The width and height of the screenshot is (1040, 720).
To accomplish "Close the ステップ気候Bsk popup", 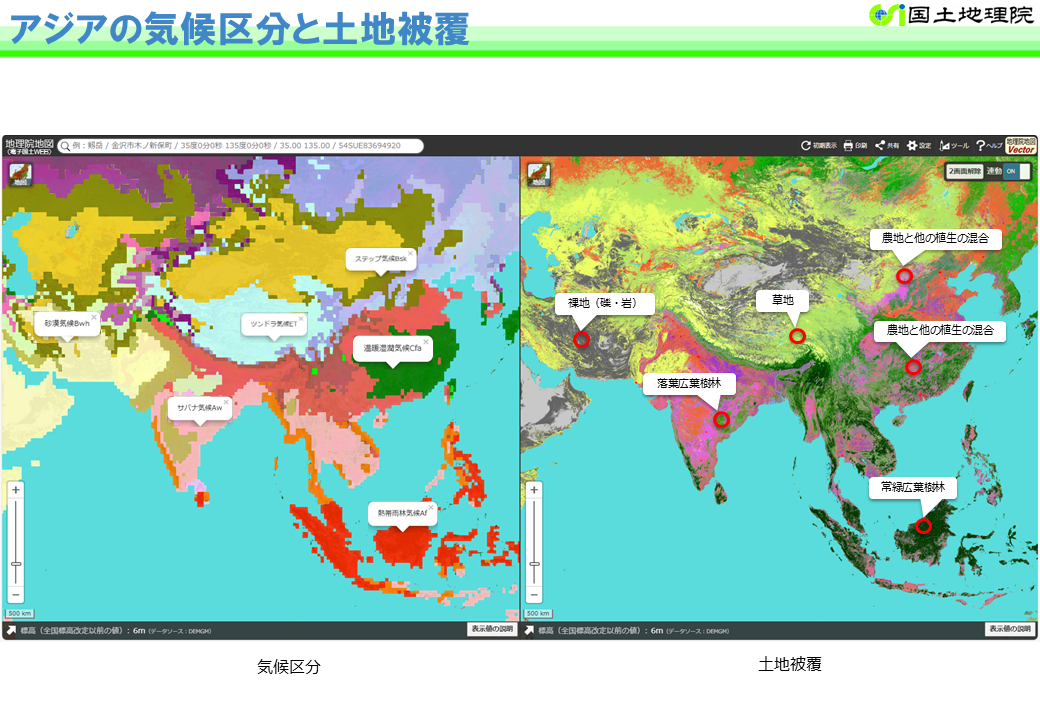I will click(x=411, y=253).
